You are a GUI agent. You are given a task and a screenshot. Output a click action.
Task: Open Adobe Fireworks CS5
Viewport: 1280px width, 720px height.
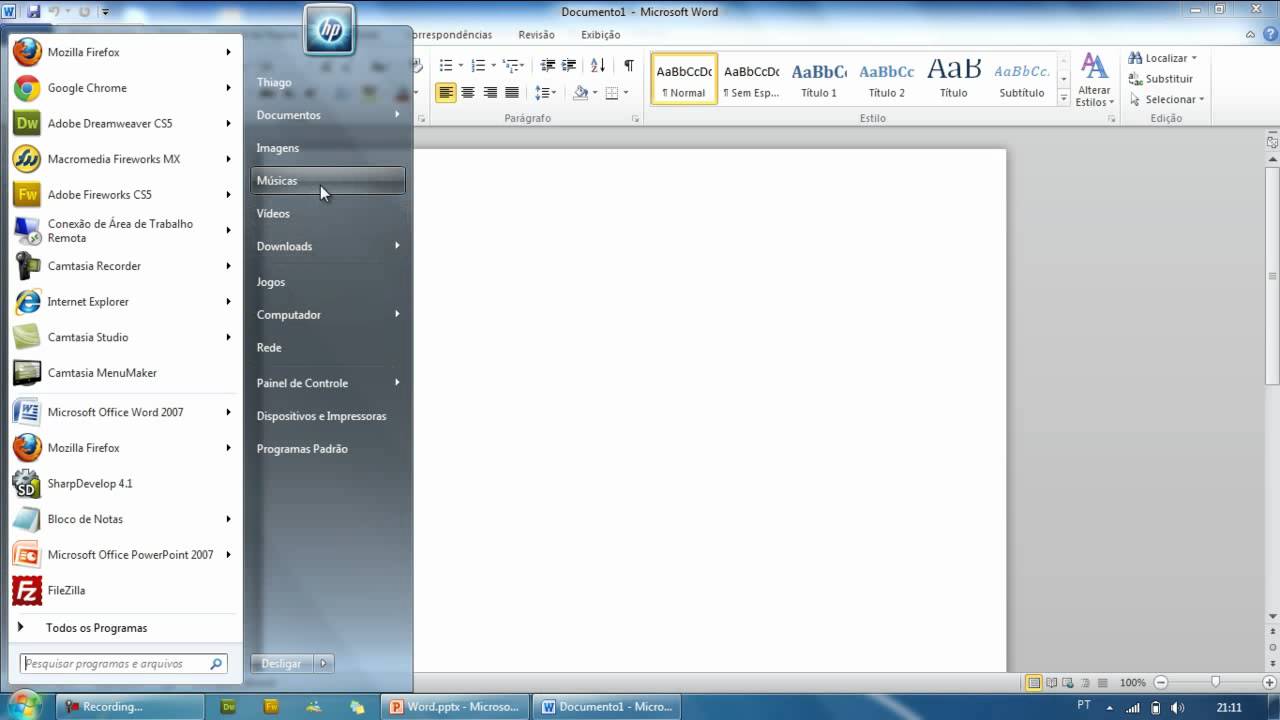[x=124, y=194]
